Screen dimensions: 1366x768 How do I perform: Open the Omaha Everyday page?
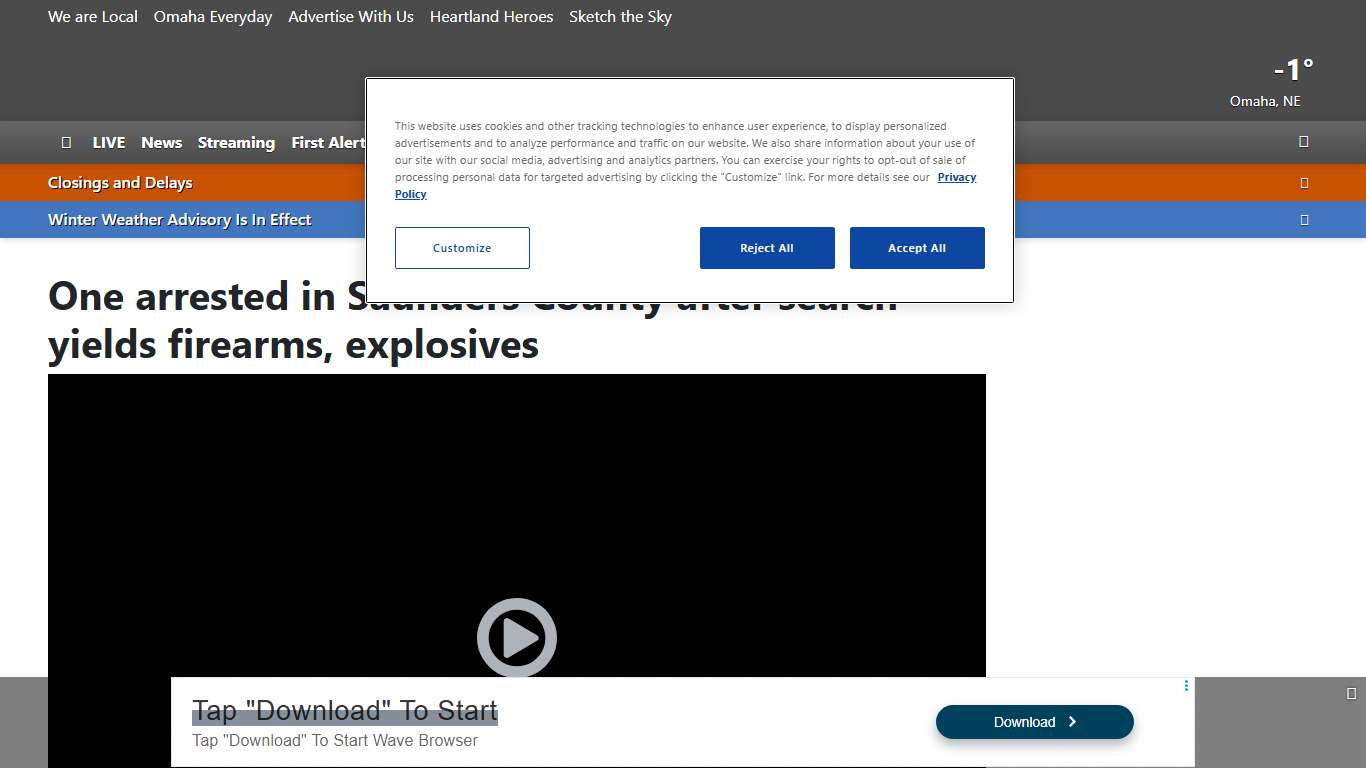tap(213, 17)
